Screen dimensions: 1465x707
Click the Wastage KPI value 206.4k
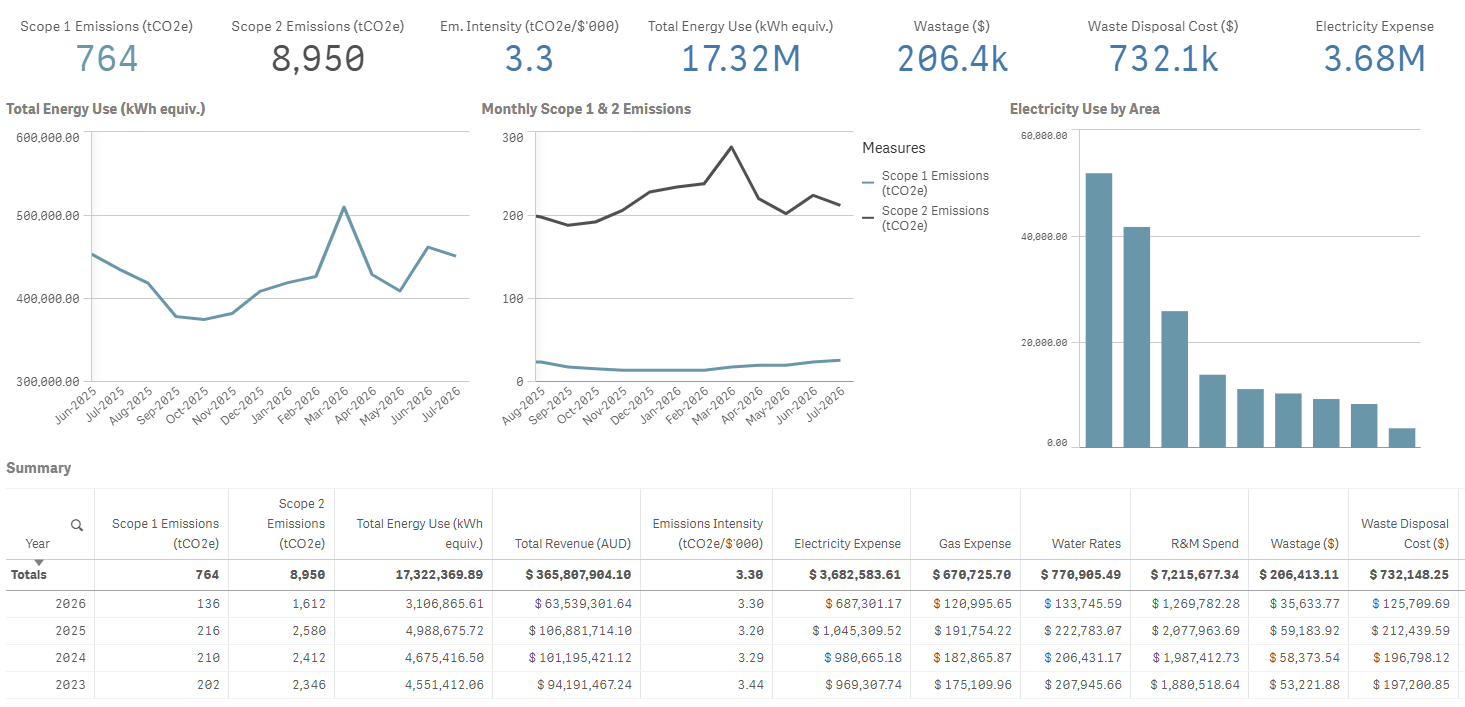coord(952,59)
